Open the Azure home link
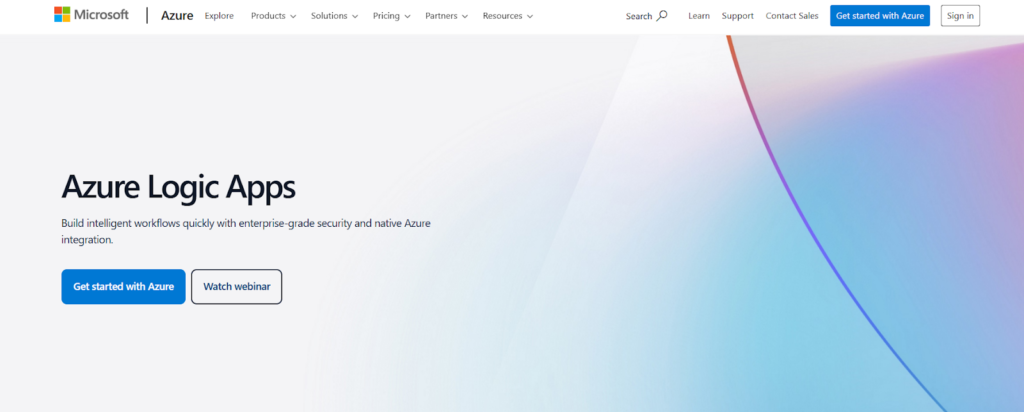The width and height of the screenshot is (1024, 412). 177,16
